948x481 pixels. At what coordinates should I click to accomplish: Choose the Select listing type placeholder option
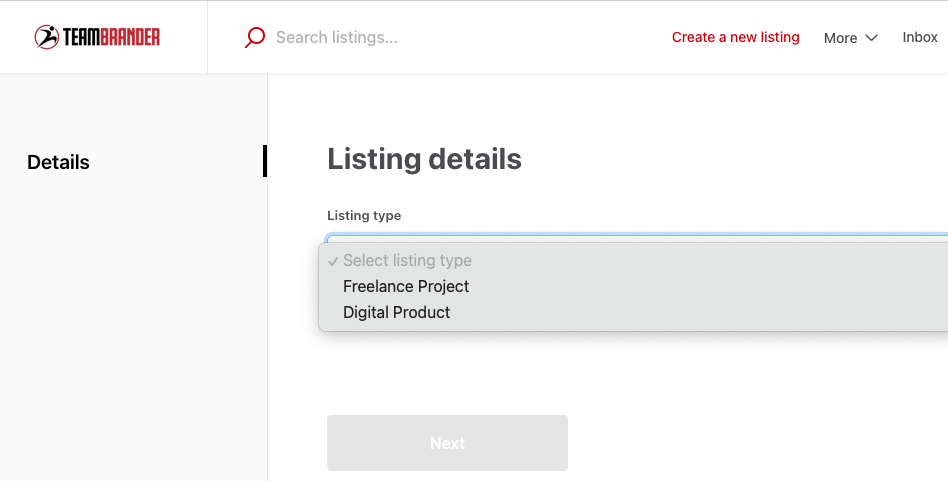(x=407, y=260)
